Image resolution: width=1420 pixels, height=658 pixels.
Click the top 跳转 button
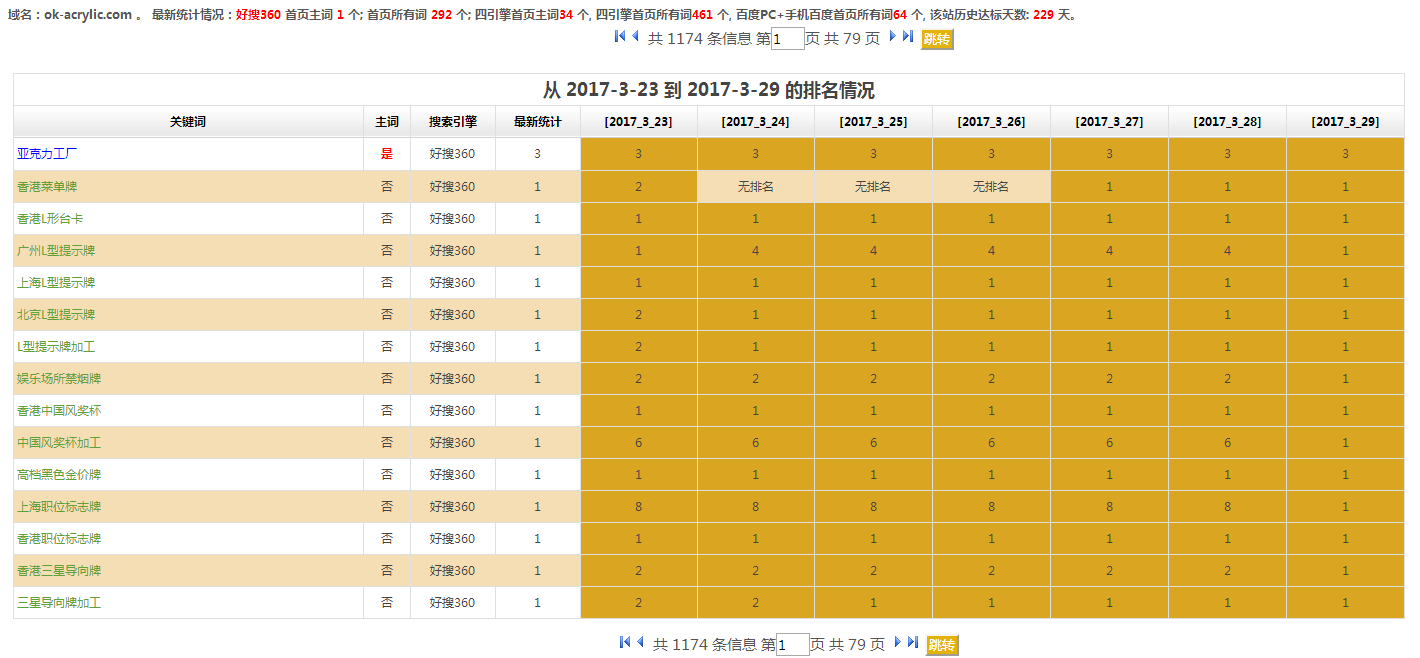[937, 39]
